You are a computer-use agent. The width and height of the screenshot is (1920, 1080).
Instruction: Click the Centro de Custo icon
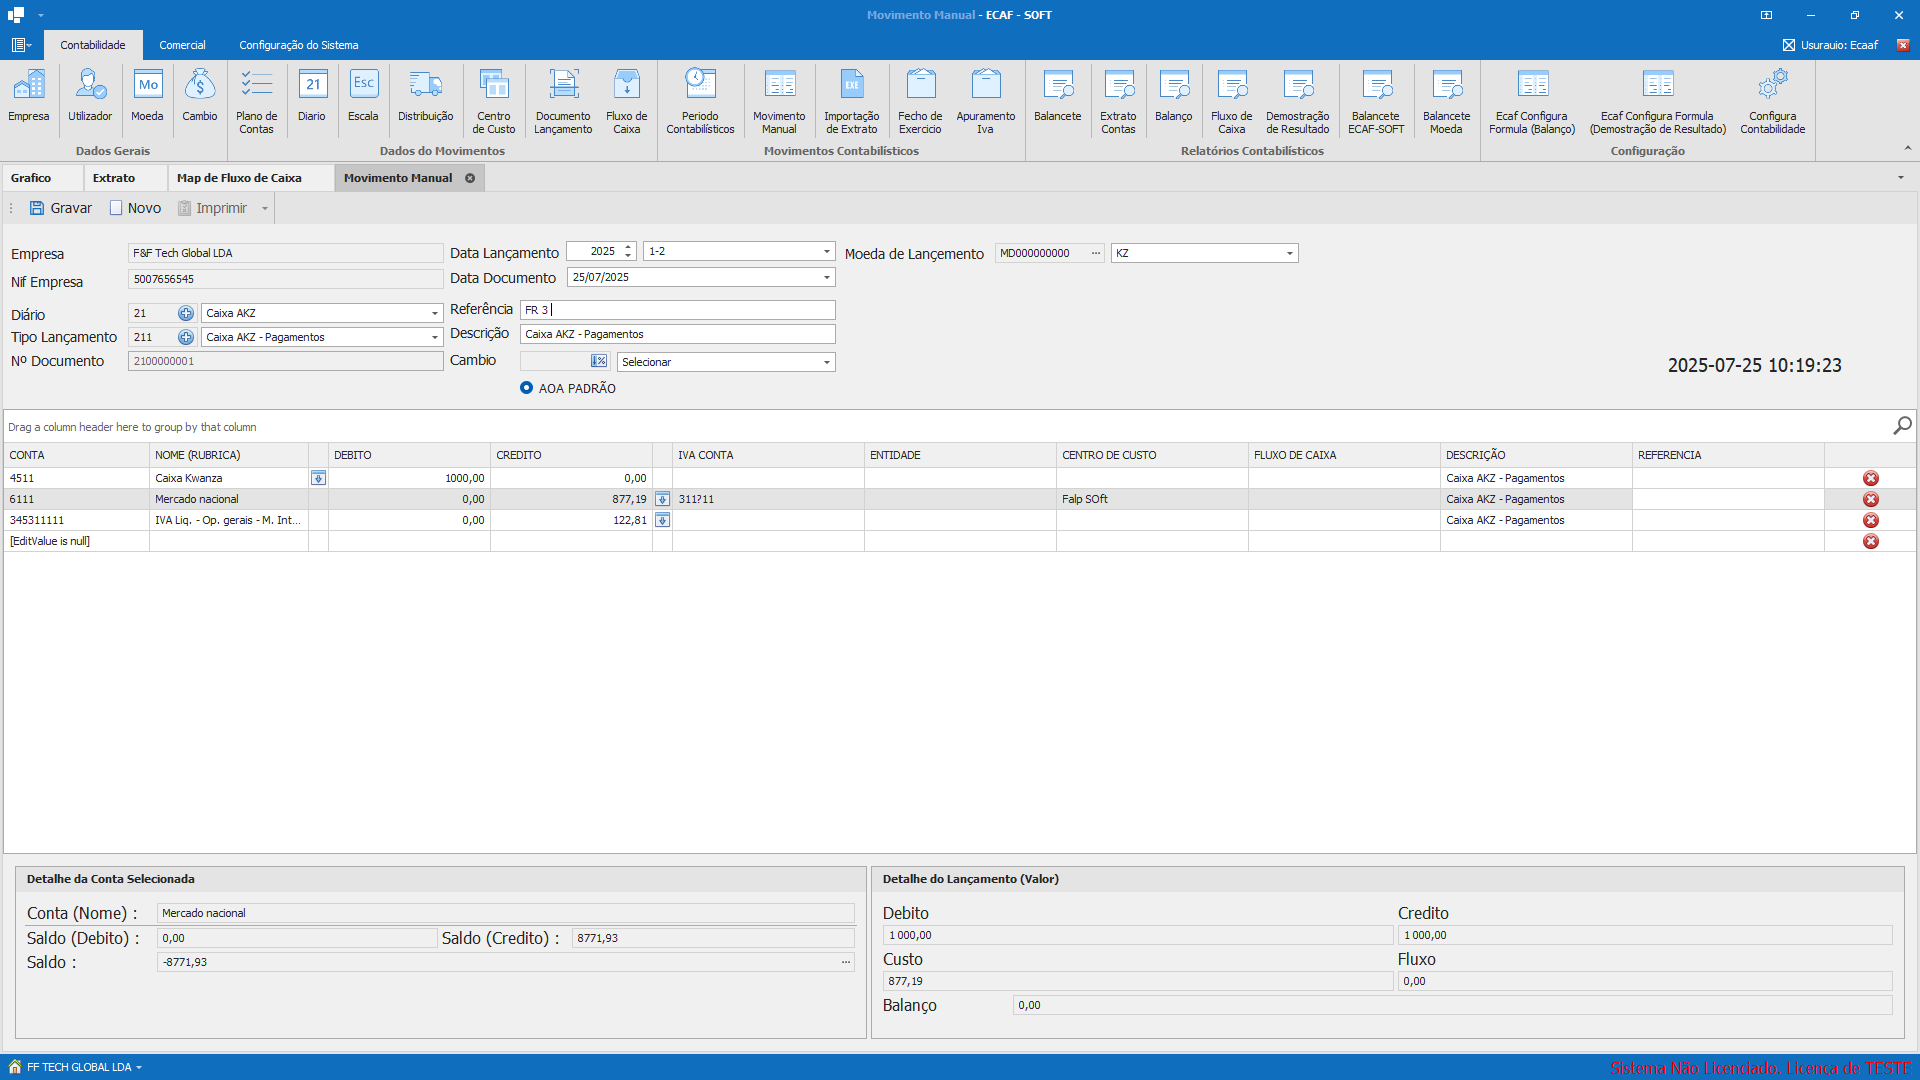tap(493, 100)
